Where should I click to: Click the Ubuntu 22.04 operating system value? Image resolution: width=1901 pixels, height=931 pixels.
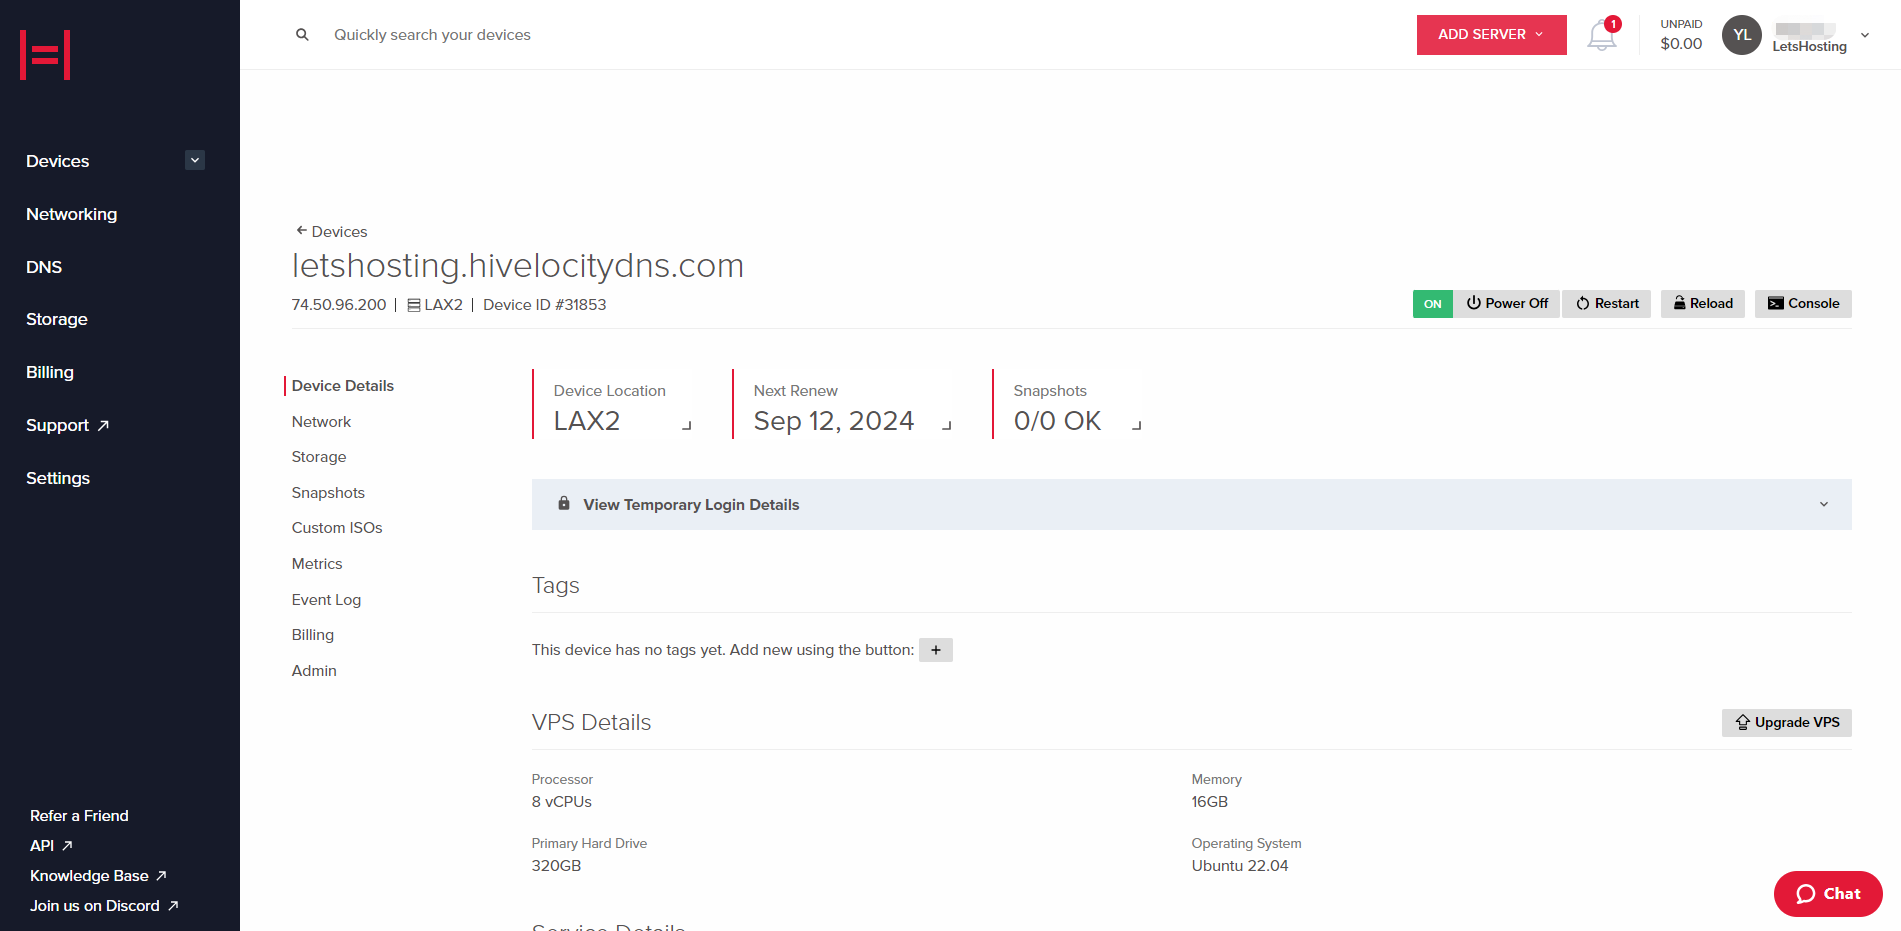(1240, 866)
